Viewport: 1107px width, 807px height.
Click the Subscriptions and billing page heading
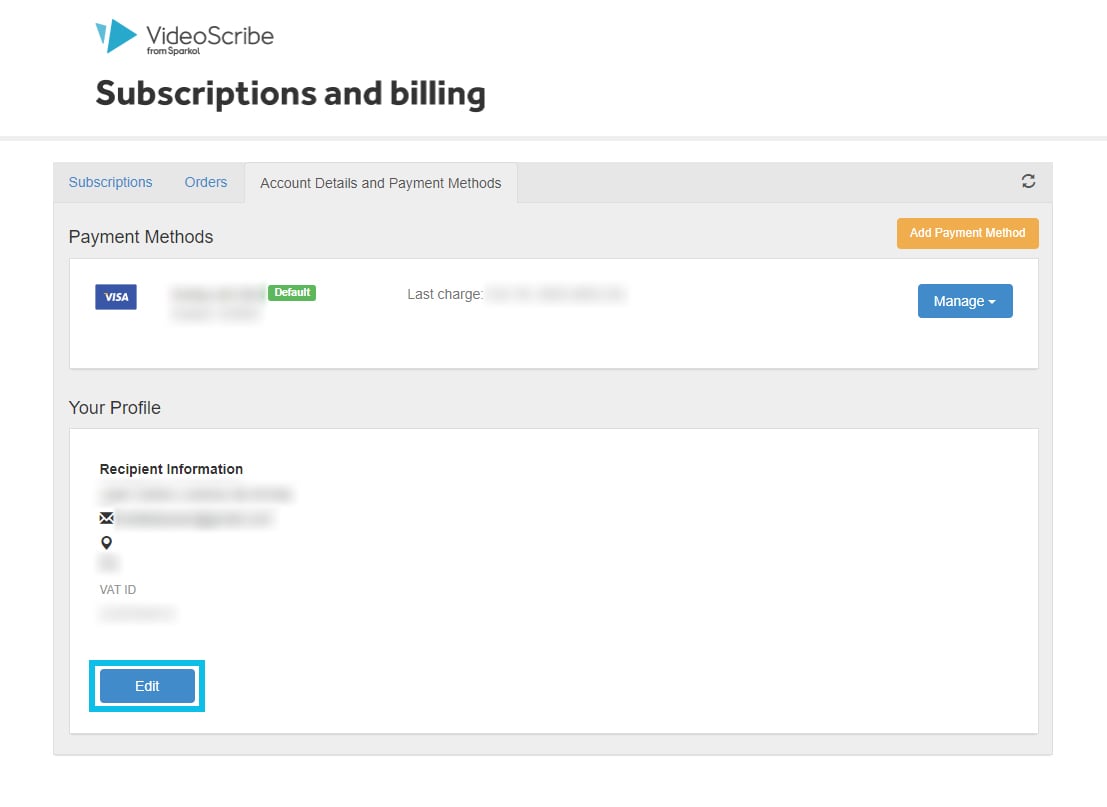pyautogui.click(x=290, y=93)
